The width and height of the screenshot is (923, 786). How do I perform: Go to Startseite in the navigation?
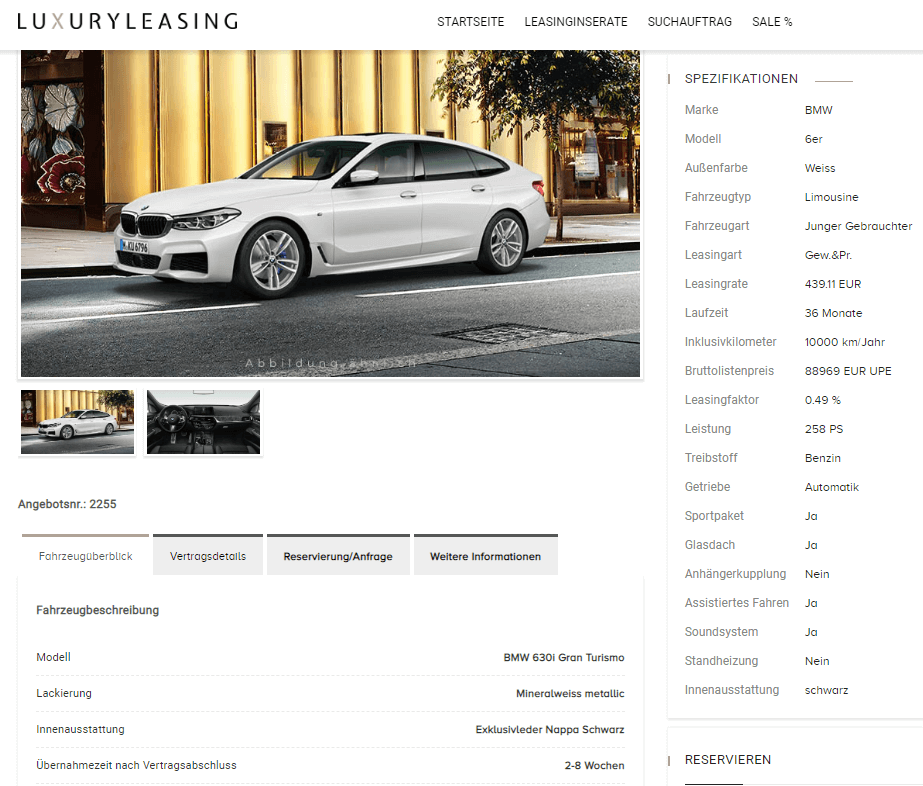tap(470, 22)
